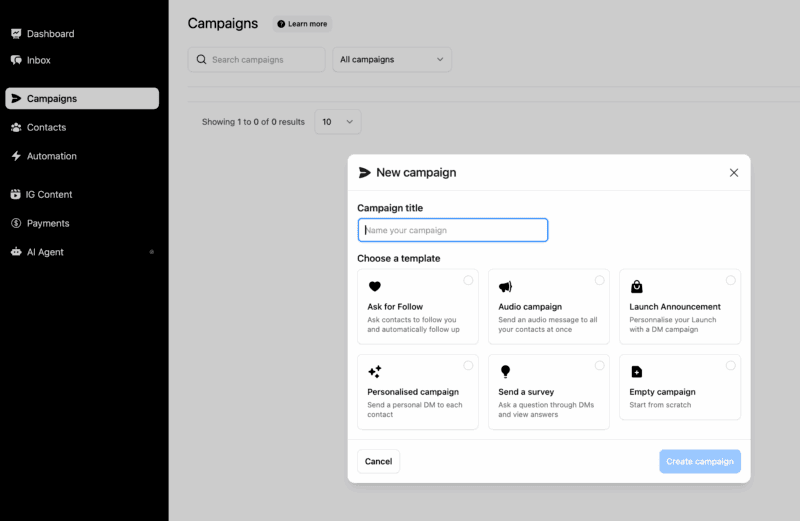Click the 'Ask for Follow' template title
The width and height of the screenshot is (800, 521).
395,306
